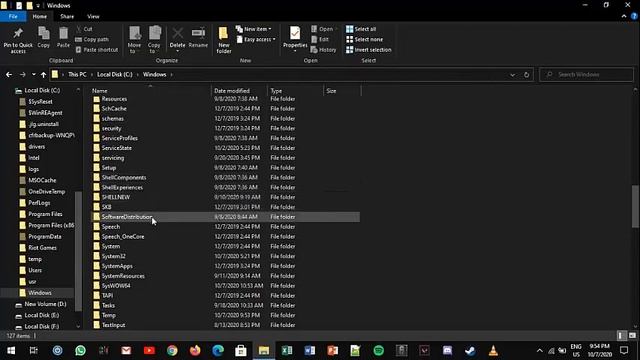640x360 pixels.
Task: Select Users folder in navigation pane
Action: (35, 270)
